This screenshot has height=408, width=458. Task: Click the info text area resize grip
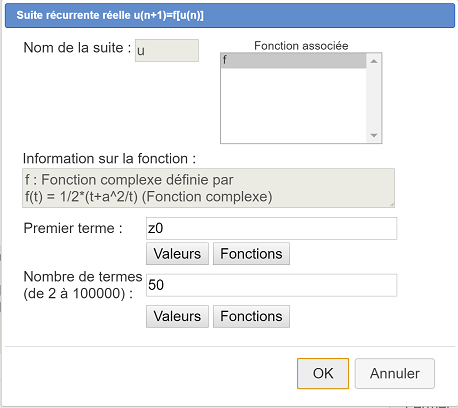[392, 205]
